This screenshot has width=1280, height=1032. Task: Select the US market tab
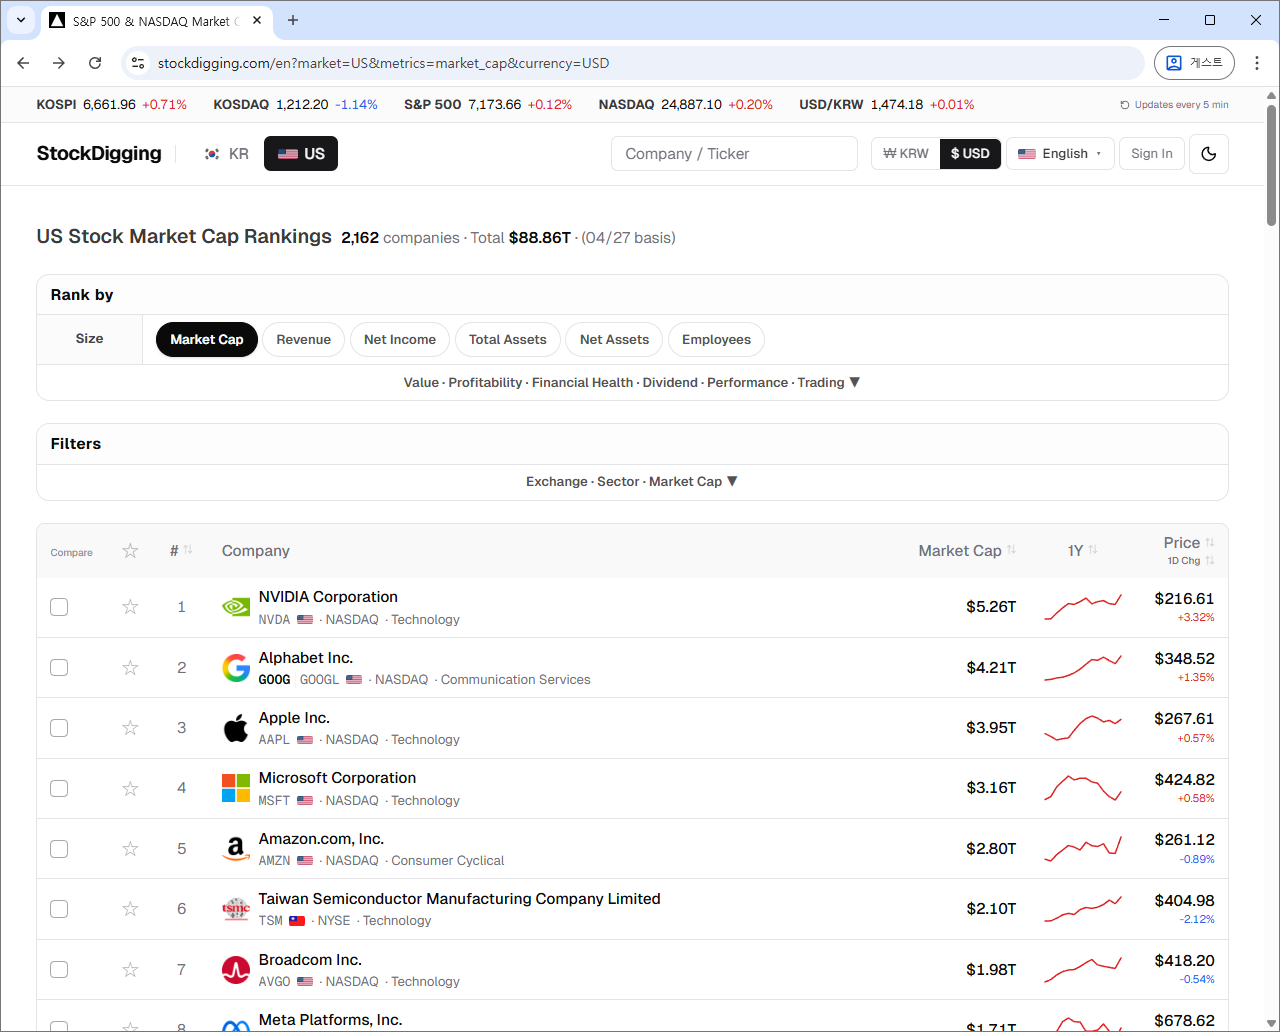[301, 154]
